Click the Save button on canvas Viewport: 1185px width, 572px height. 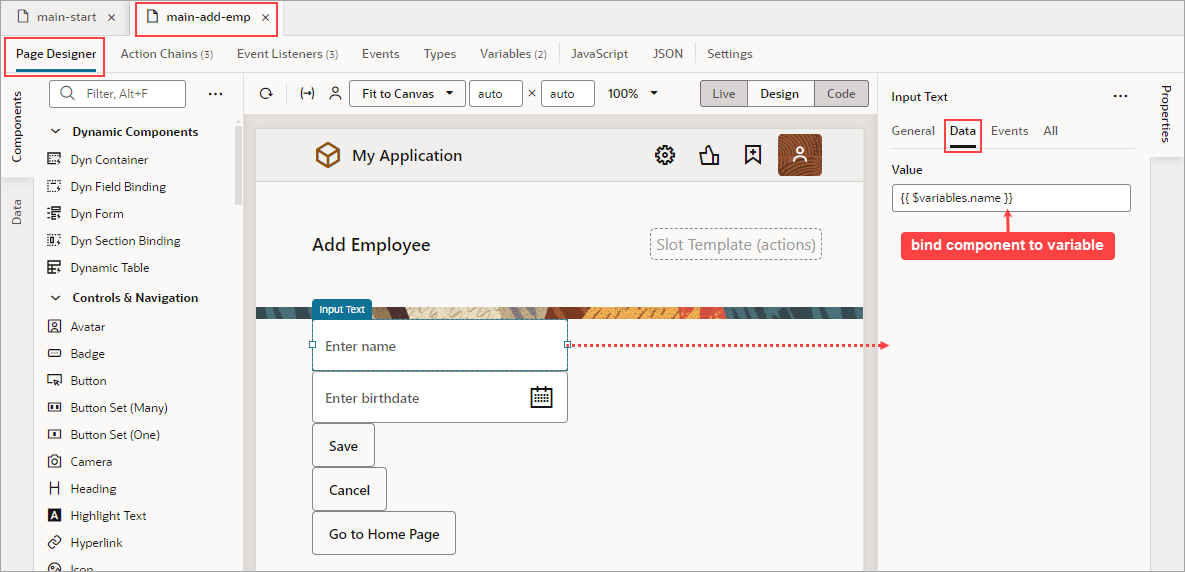[x=343, y=446]
